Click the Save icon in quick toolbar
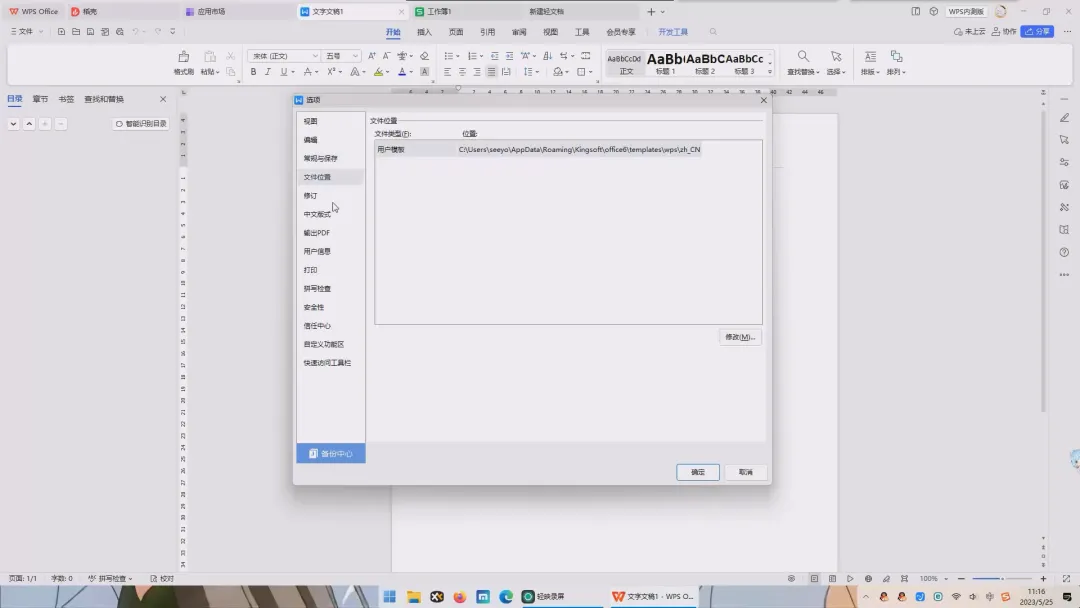The width and height of the screenshot is (1080, 608). tap(90, 32)
